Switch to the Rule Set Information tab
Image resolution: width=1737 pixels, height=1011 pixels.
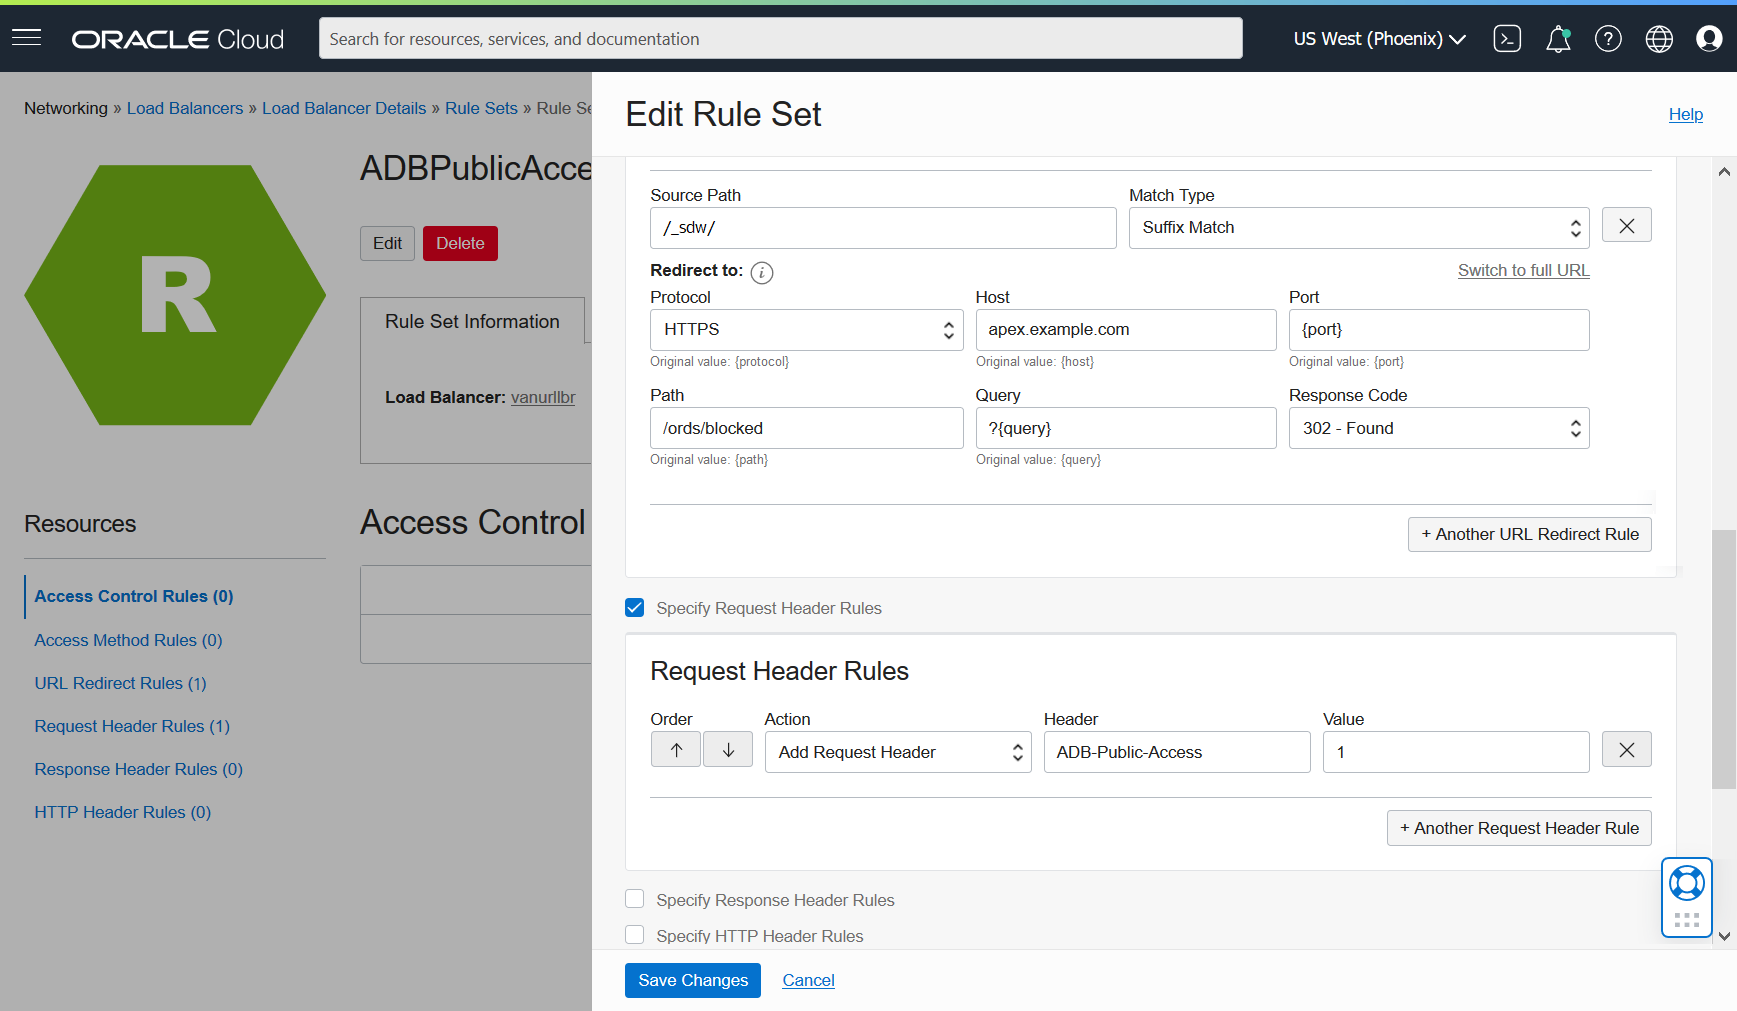(x=472, y=321)
